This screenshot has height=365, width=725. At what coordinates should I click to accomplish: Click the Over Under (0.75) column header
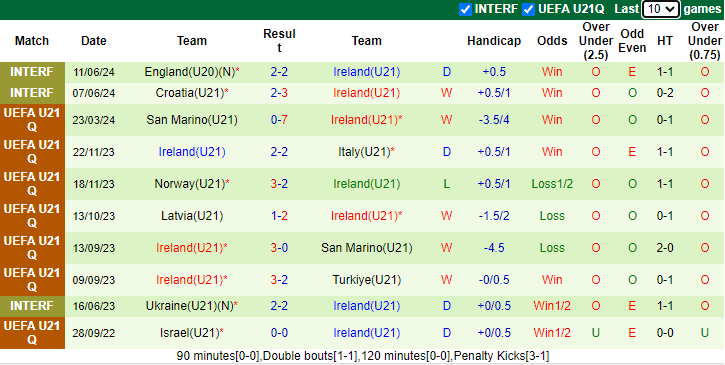[705, 41]
